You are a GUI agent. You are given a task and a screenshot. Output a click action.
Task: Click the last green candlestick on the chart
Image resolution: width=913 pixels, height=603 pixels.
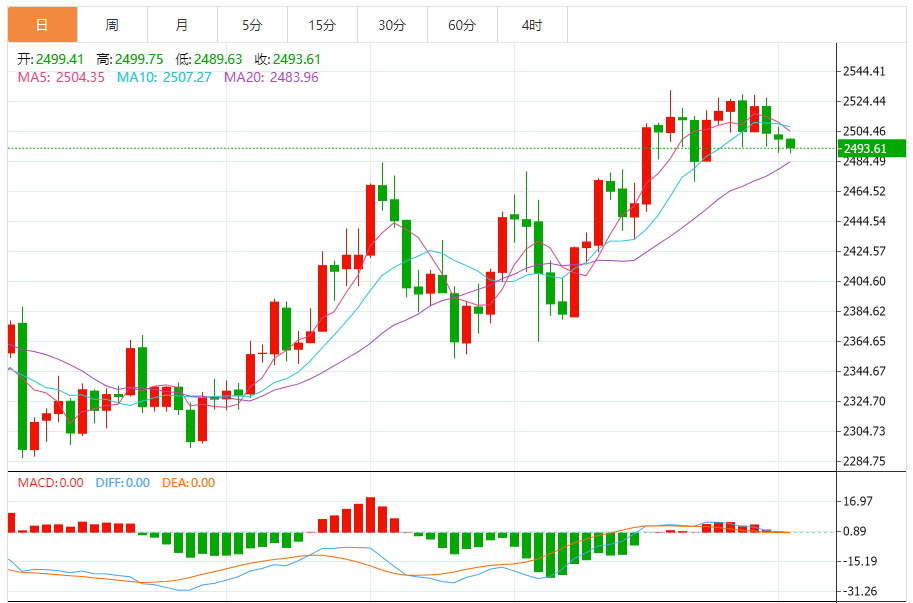[790, 144]
